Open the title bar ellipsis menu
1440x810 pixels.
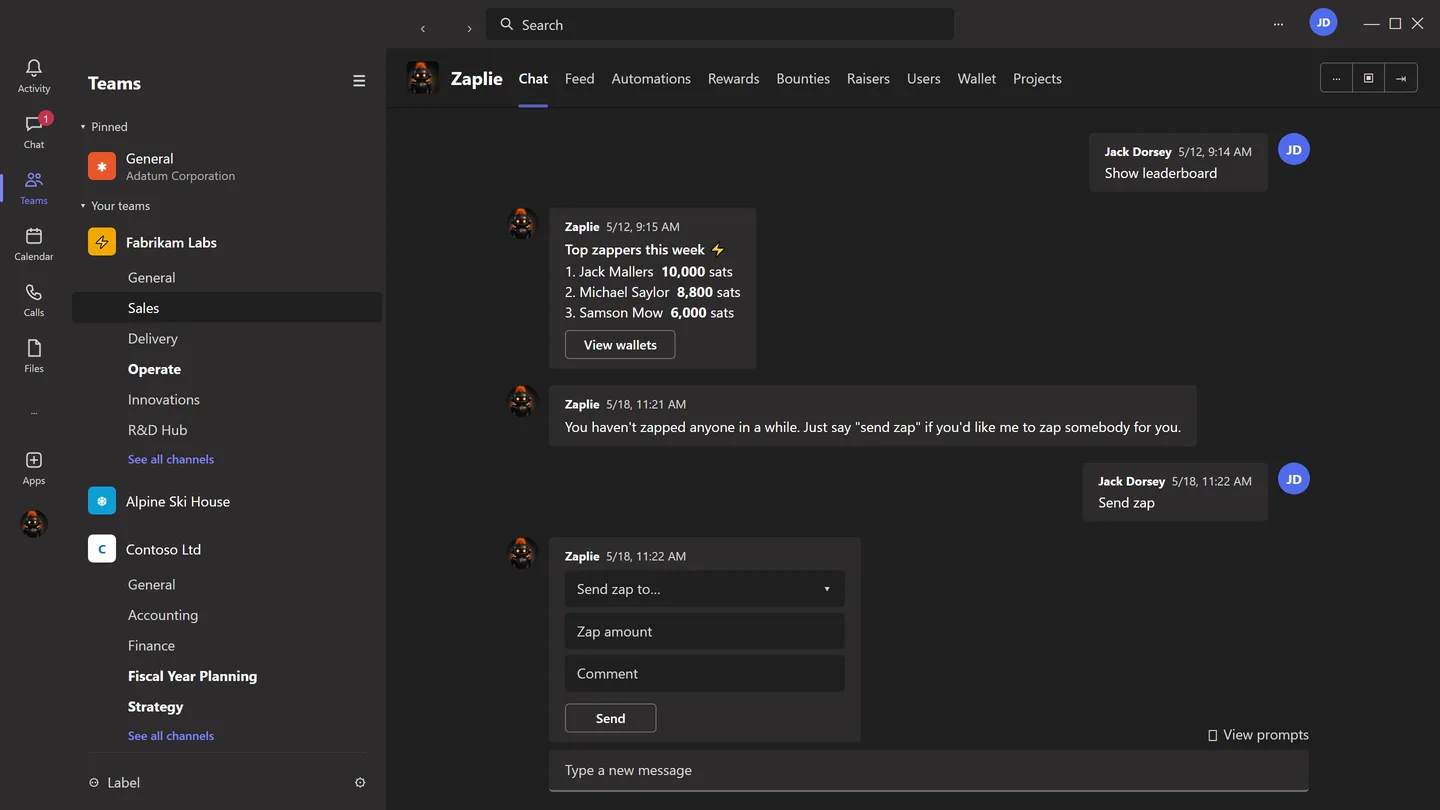tap(1278, 24)
